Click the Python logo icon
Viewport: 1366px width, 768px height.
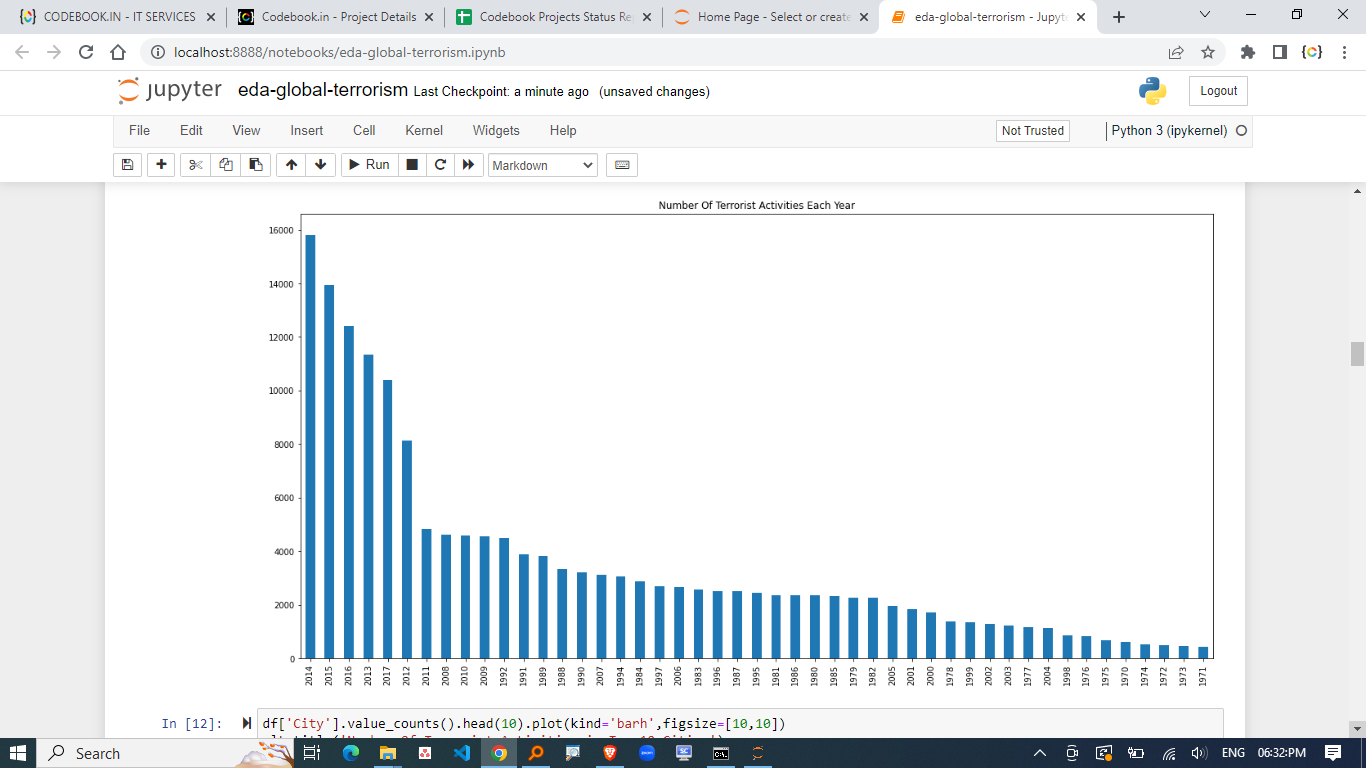[1152, 91]
